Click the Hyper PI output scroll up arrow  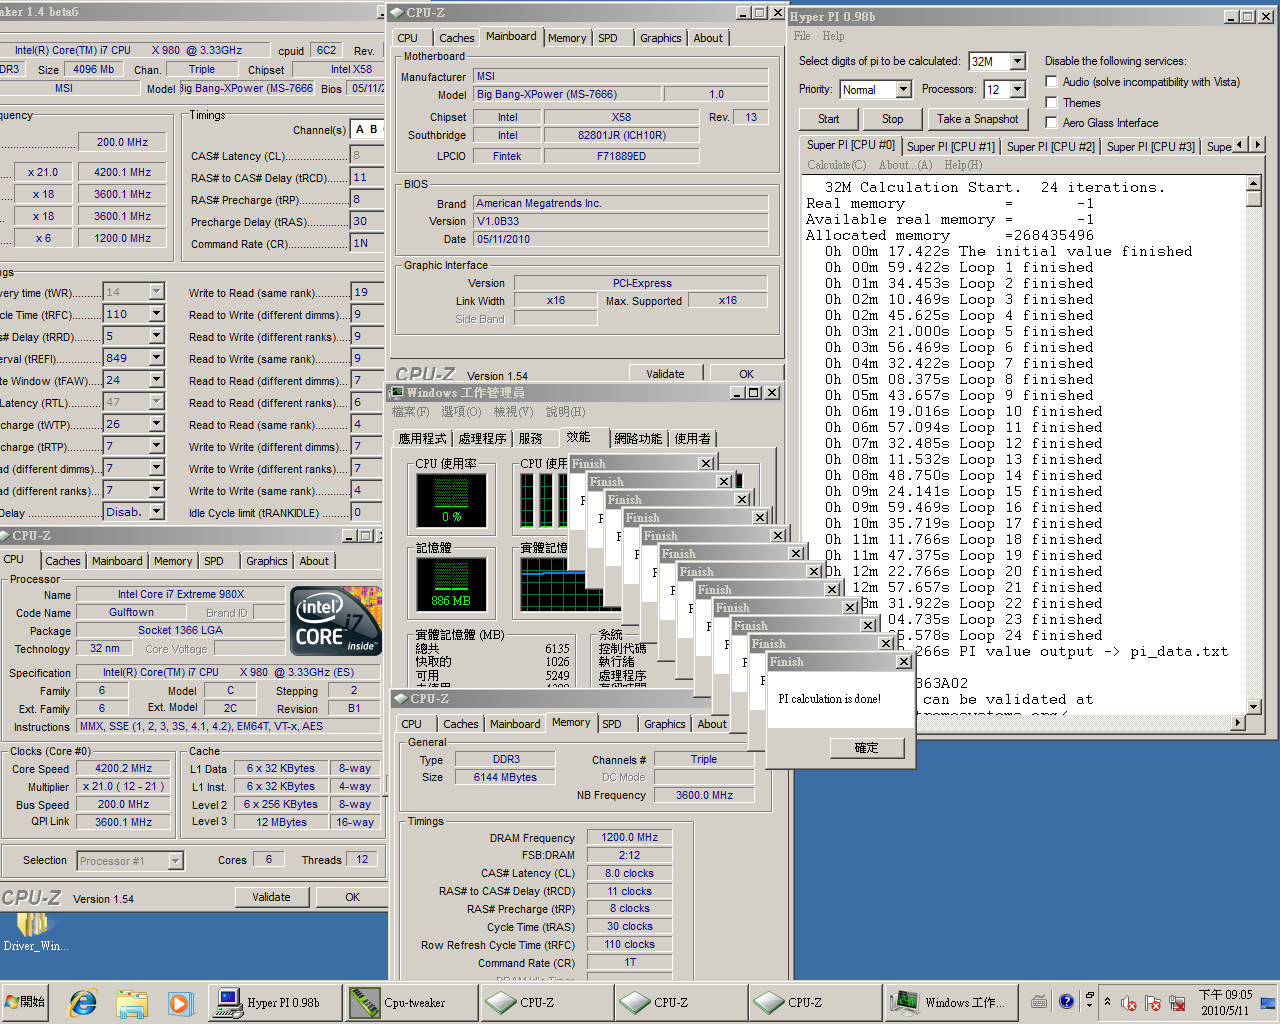pyautogui.click(x=1254, y=183)
